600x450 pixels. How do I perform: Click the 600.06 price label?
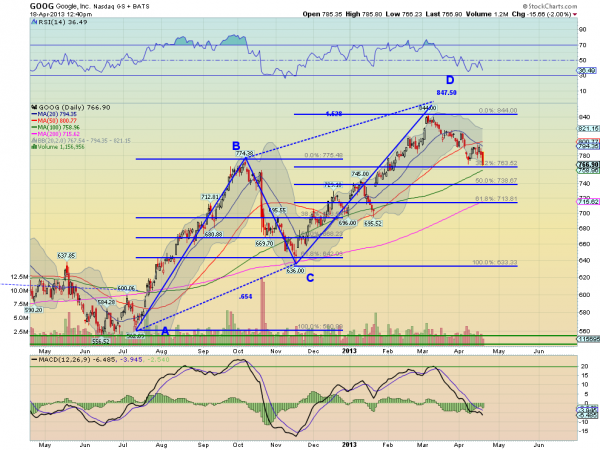coord(126,289)
